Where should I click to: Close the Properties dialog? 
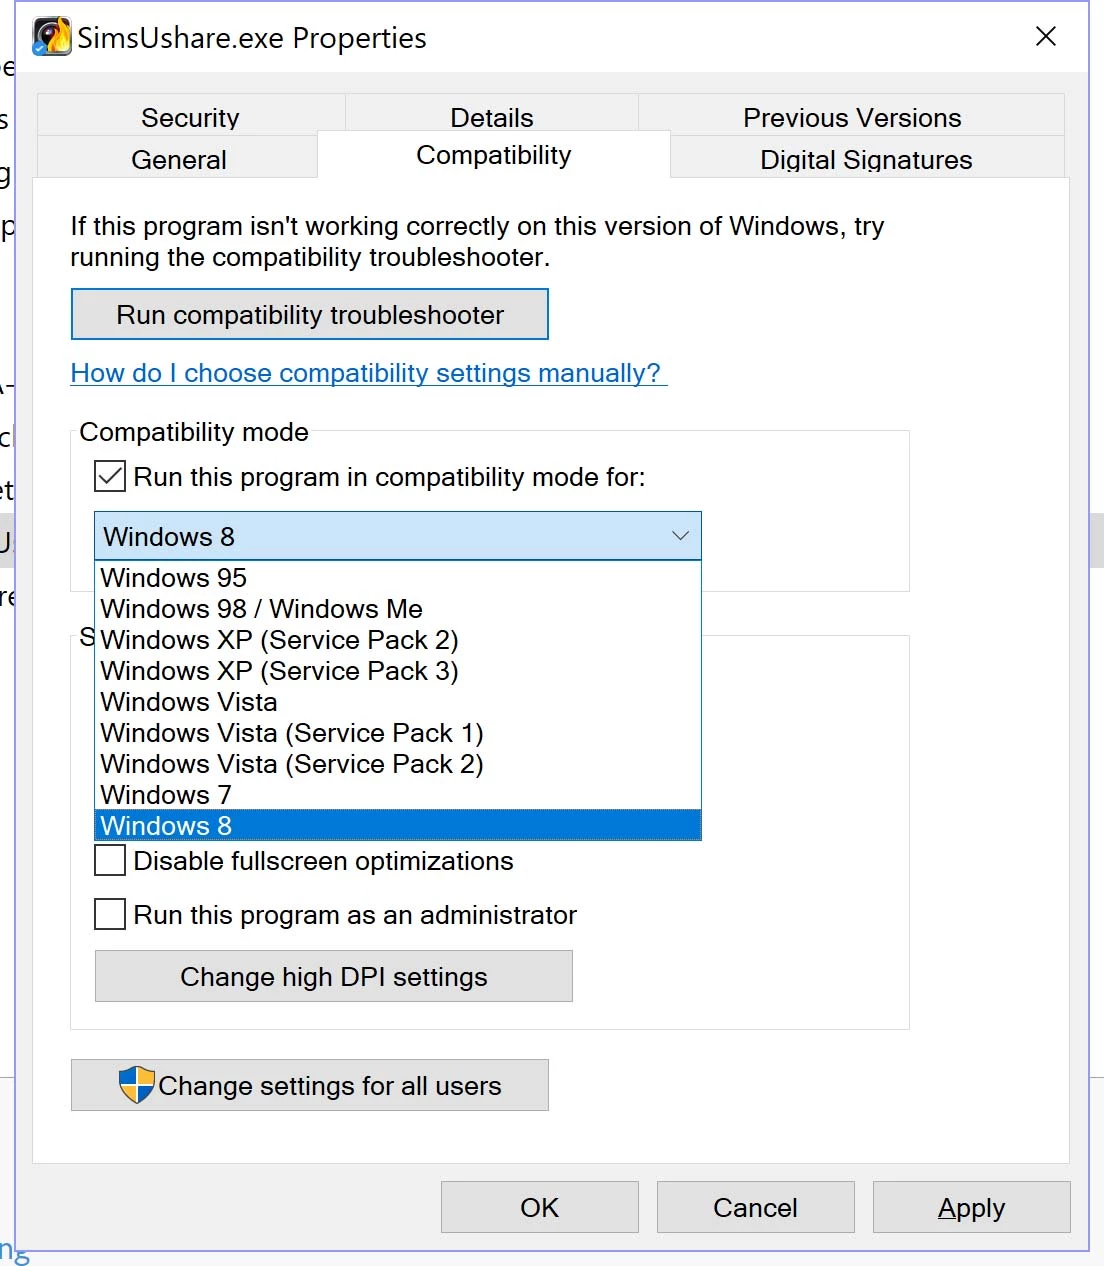click(1046, 37)
